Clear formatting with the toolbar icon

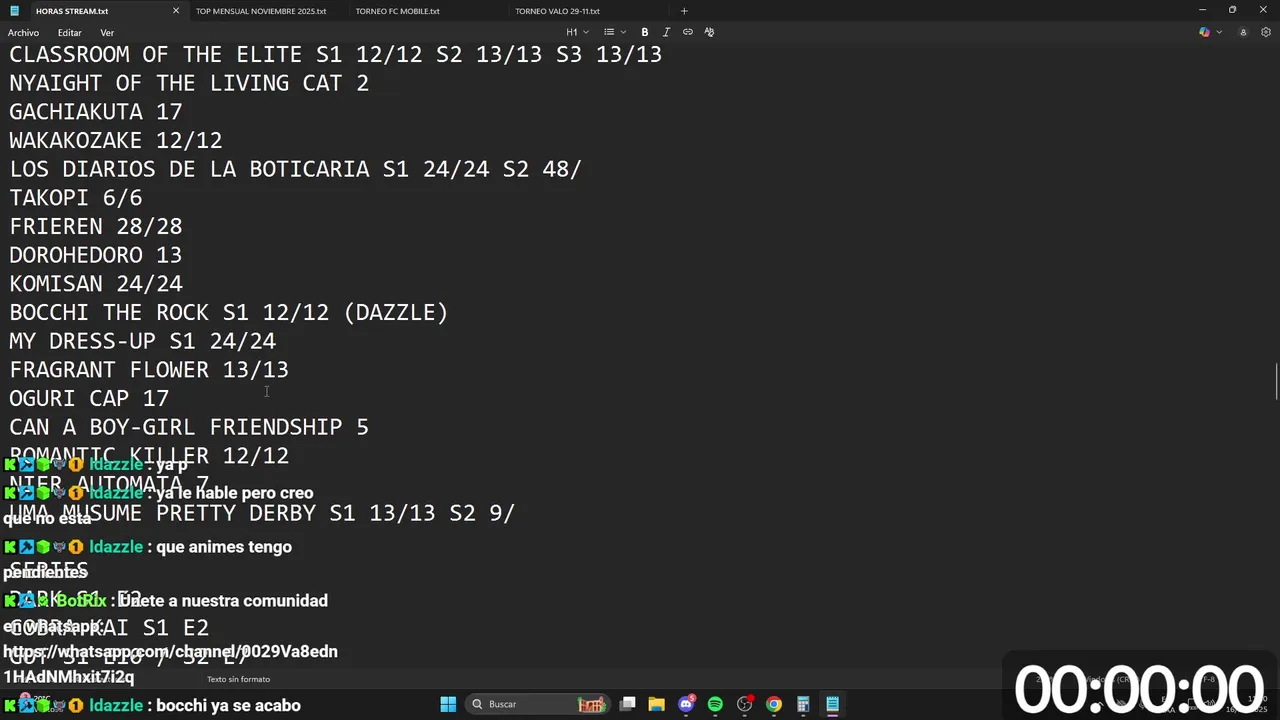(x=710, y=32)
